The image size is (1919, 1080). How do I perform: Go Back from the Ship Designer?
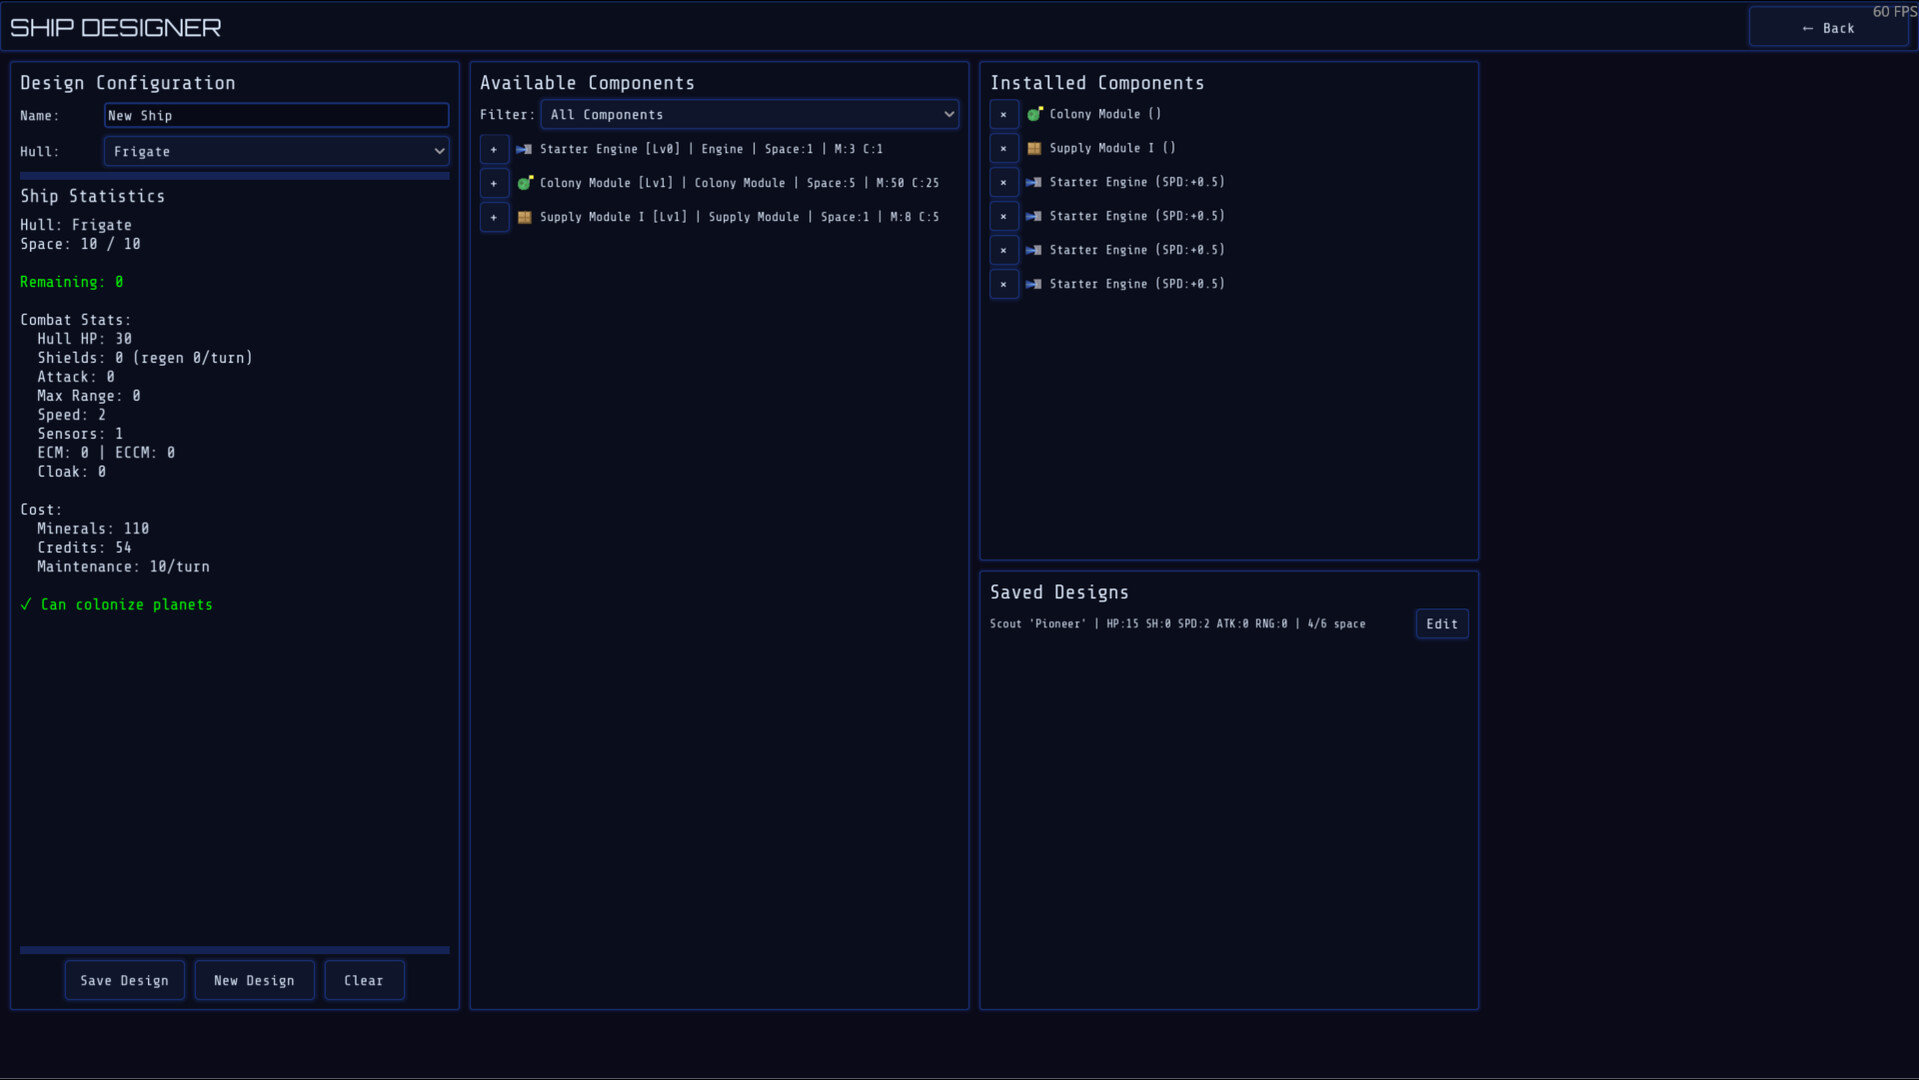1827,28
